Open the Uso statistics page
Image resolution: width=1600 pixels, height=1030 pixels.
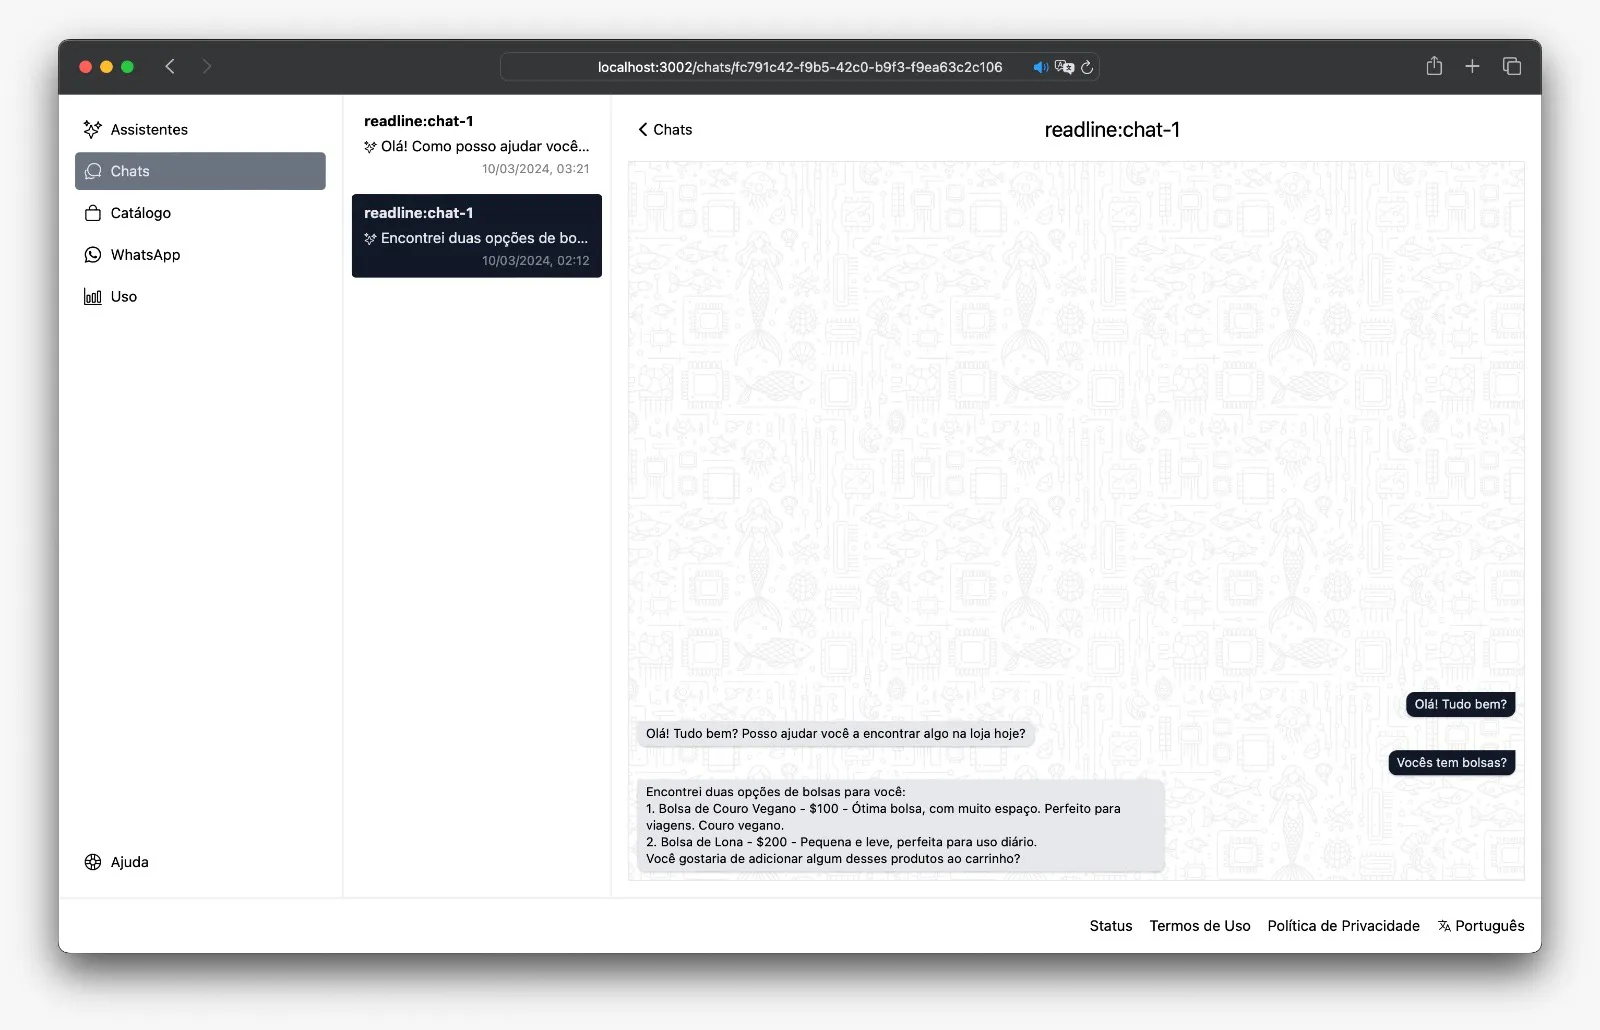pos(200,297)
